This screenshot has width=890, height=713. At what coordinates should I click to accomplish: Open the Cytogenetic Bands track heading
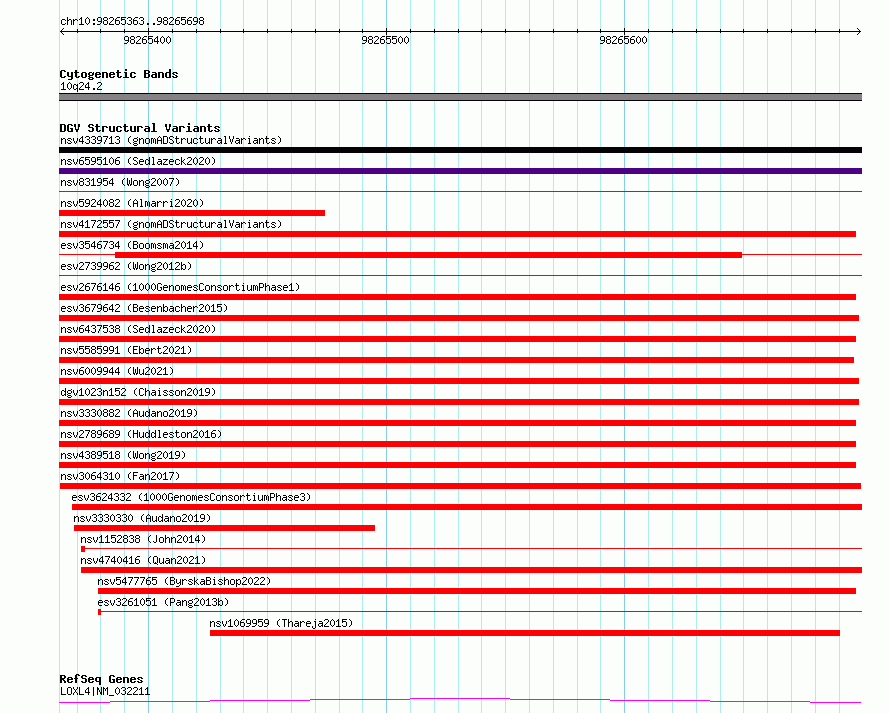119,74
